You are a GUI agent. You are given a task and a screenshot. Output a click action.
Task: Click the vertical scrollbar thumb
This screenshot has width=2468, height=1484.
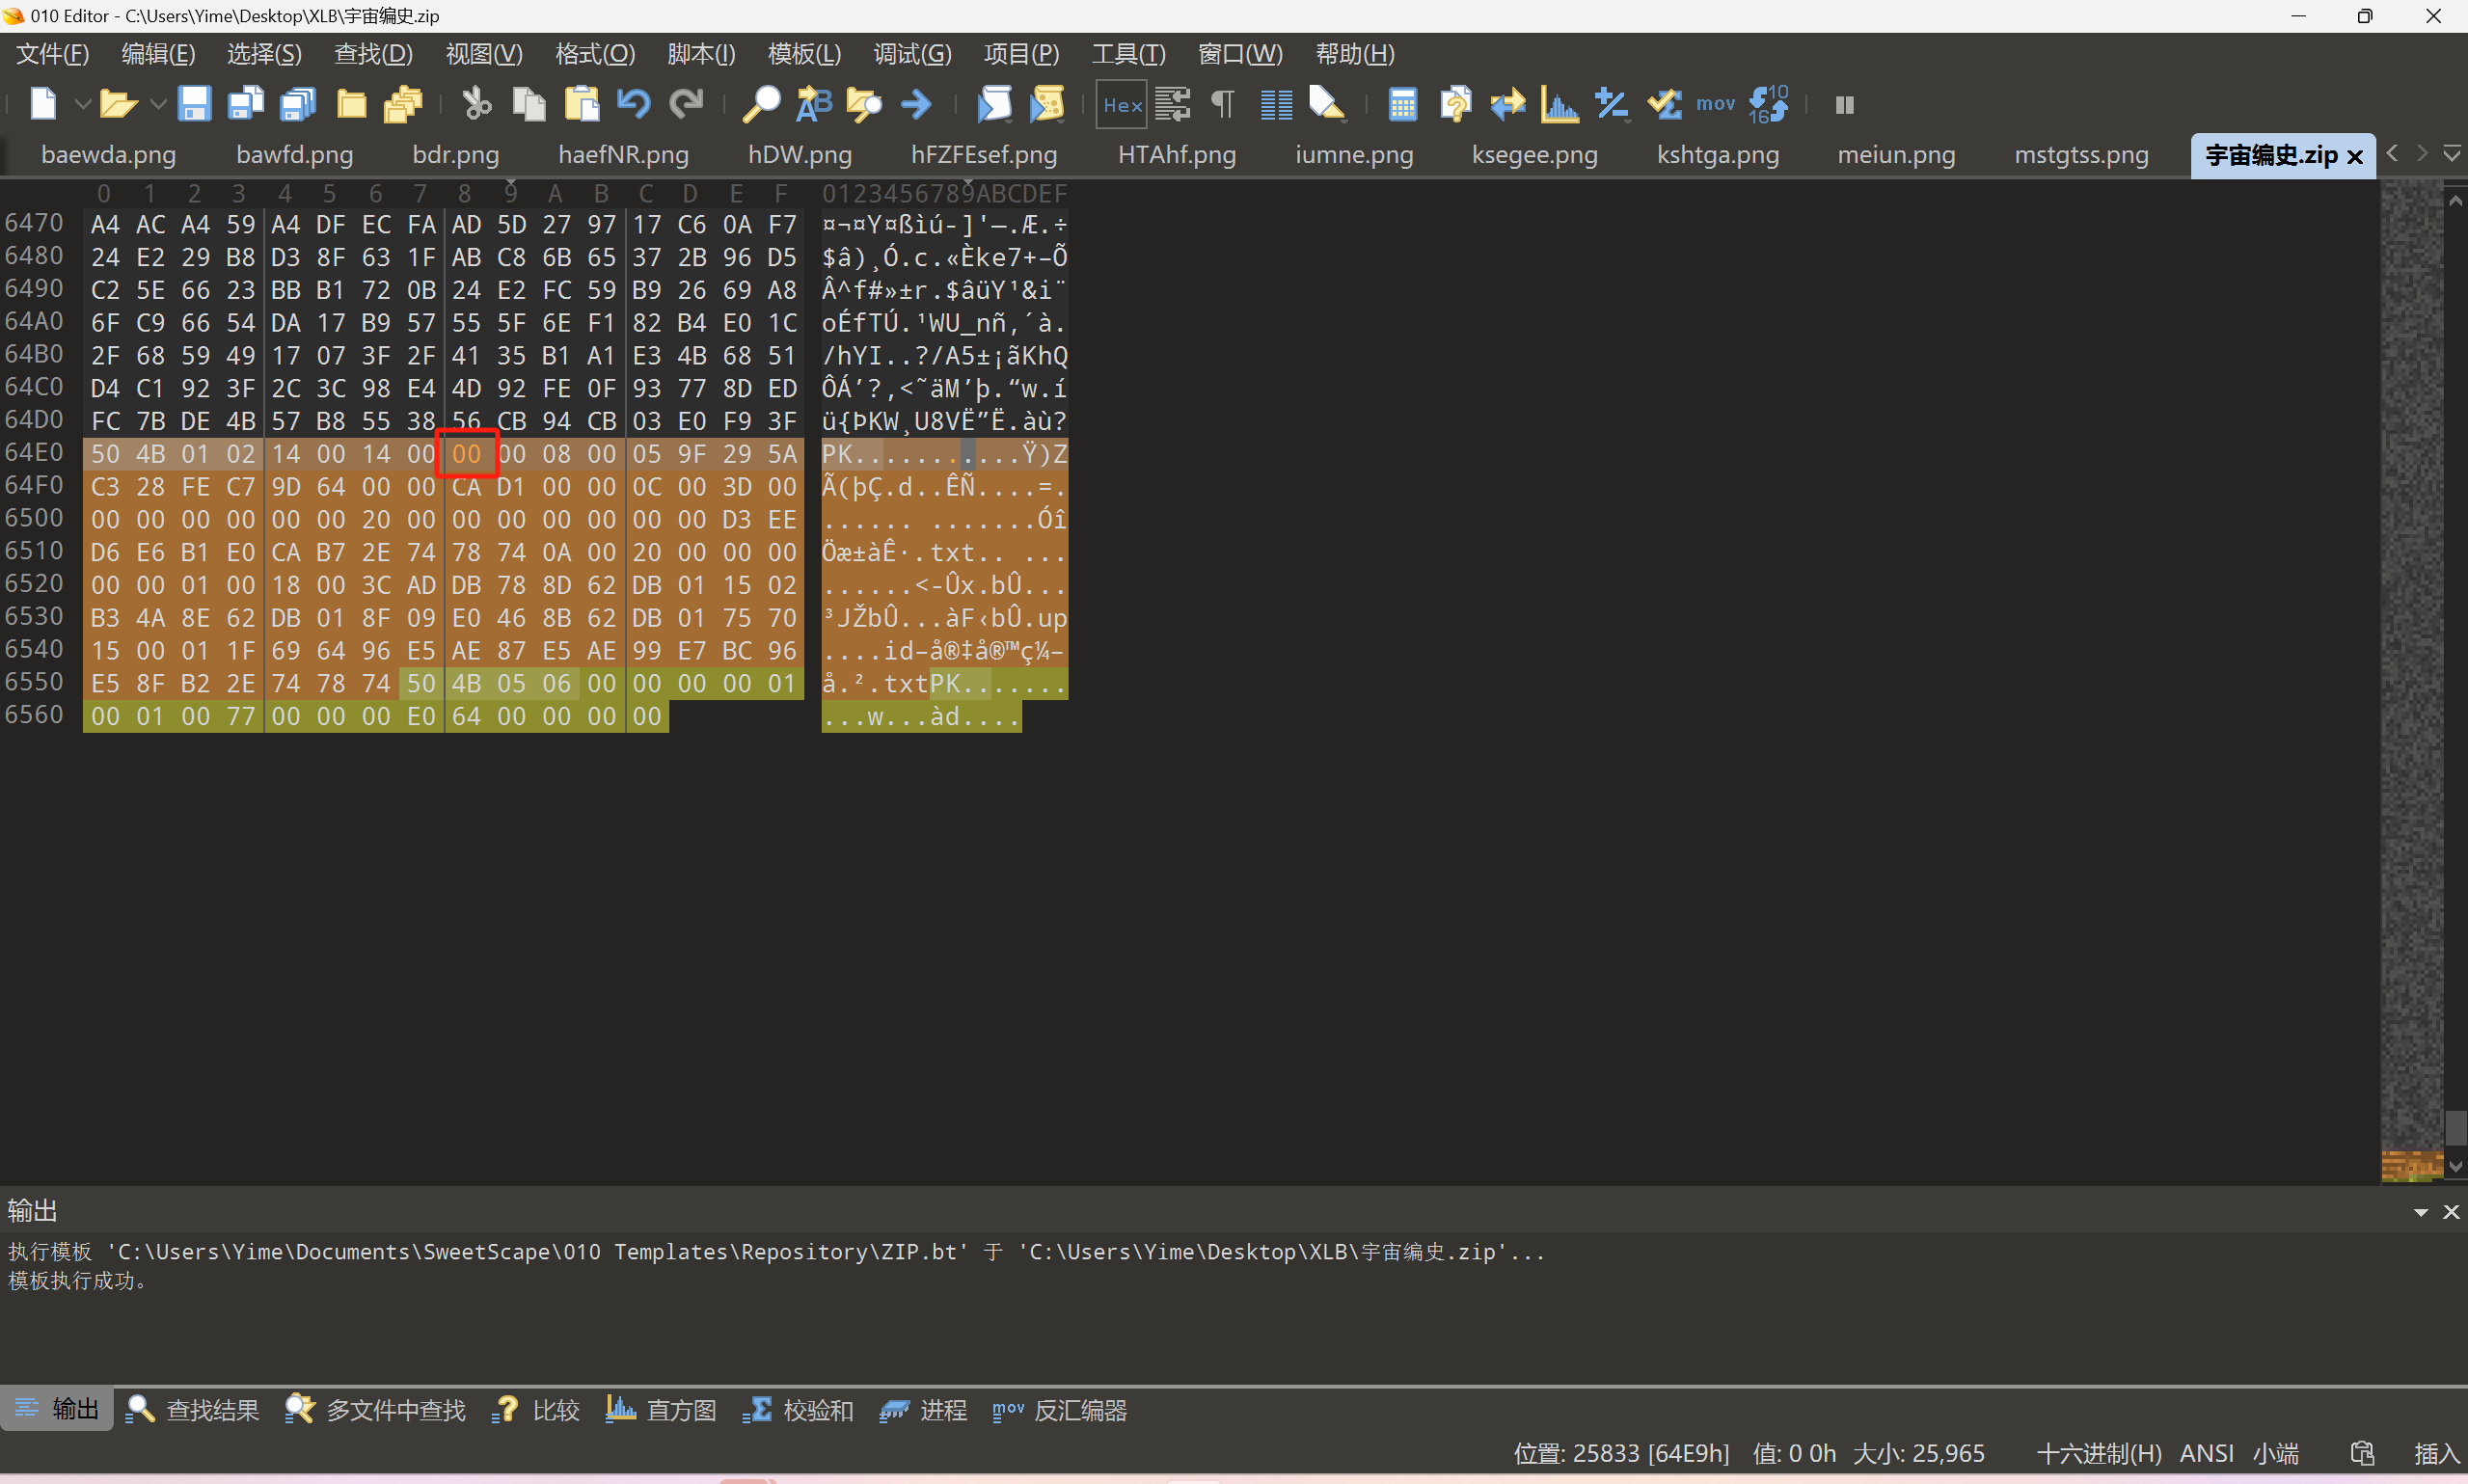coord(2455,1128)
